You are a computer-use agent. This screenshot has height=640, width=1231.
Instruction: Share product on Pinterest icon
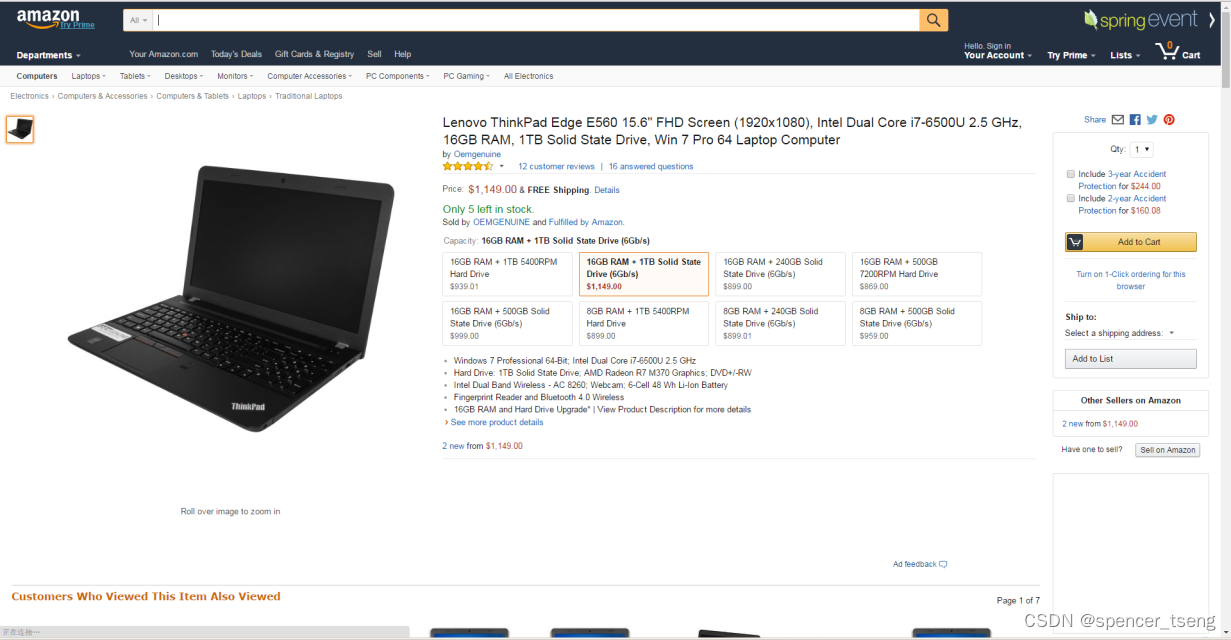(x=1169, y=120)
